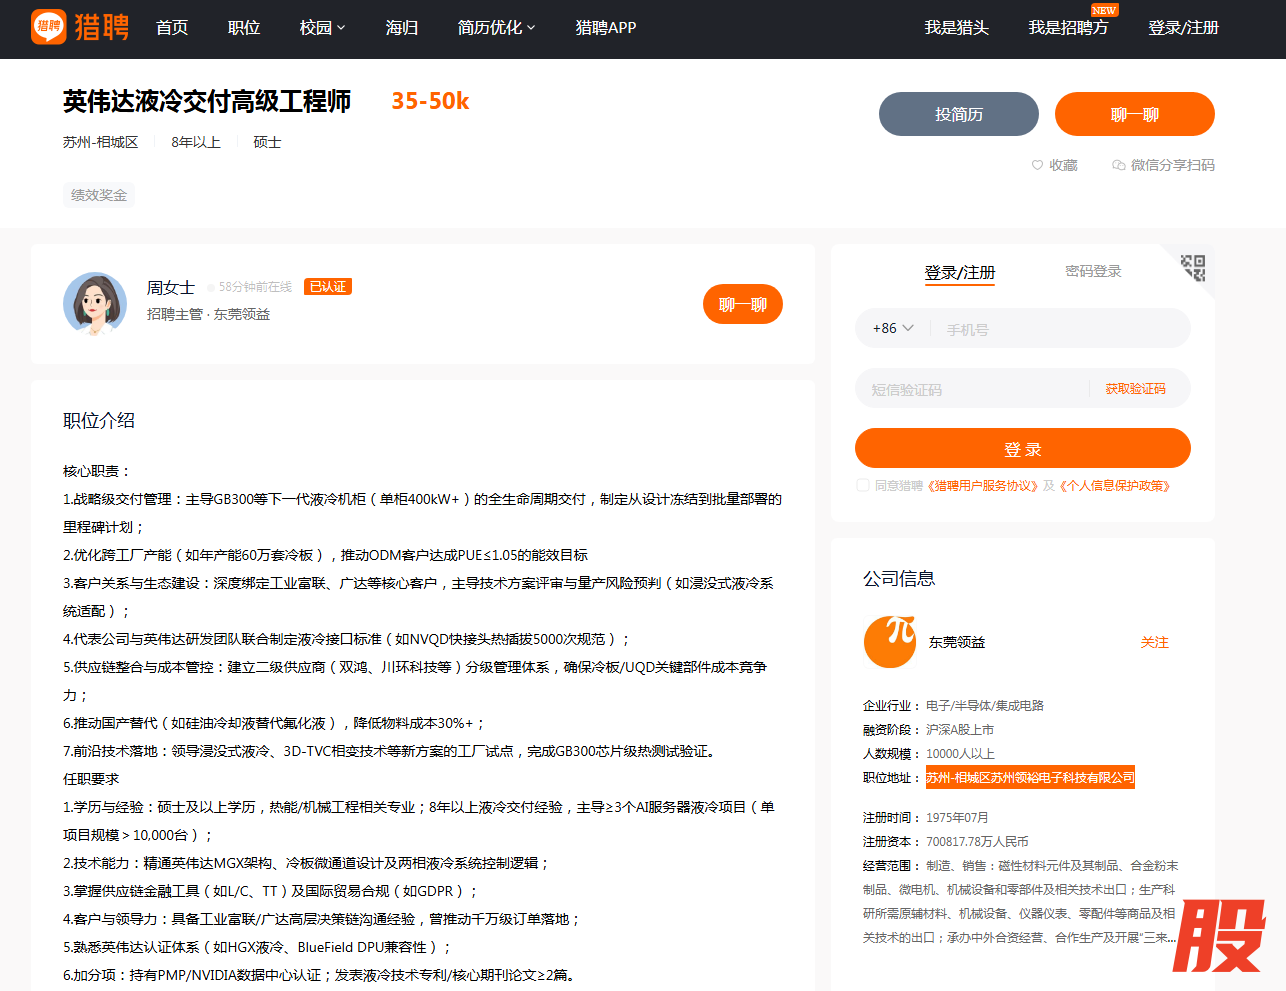Screen dimensions: 1286x991
Task: Click the 东莞领益 company logo
Action: pos(889,642)
